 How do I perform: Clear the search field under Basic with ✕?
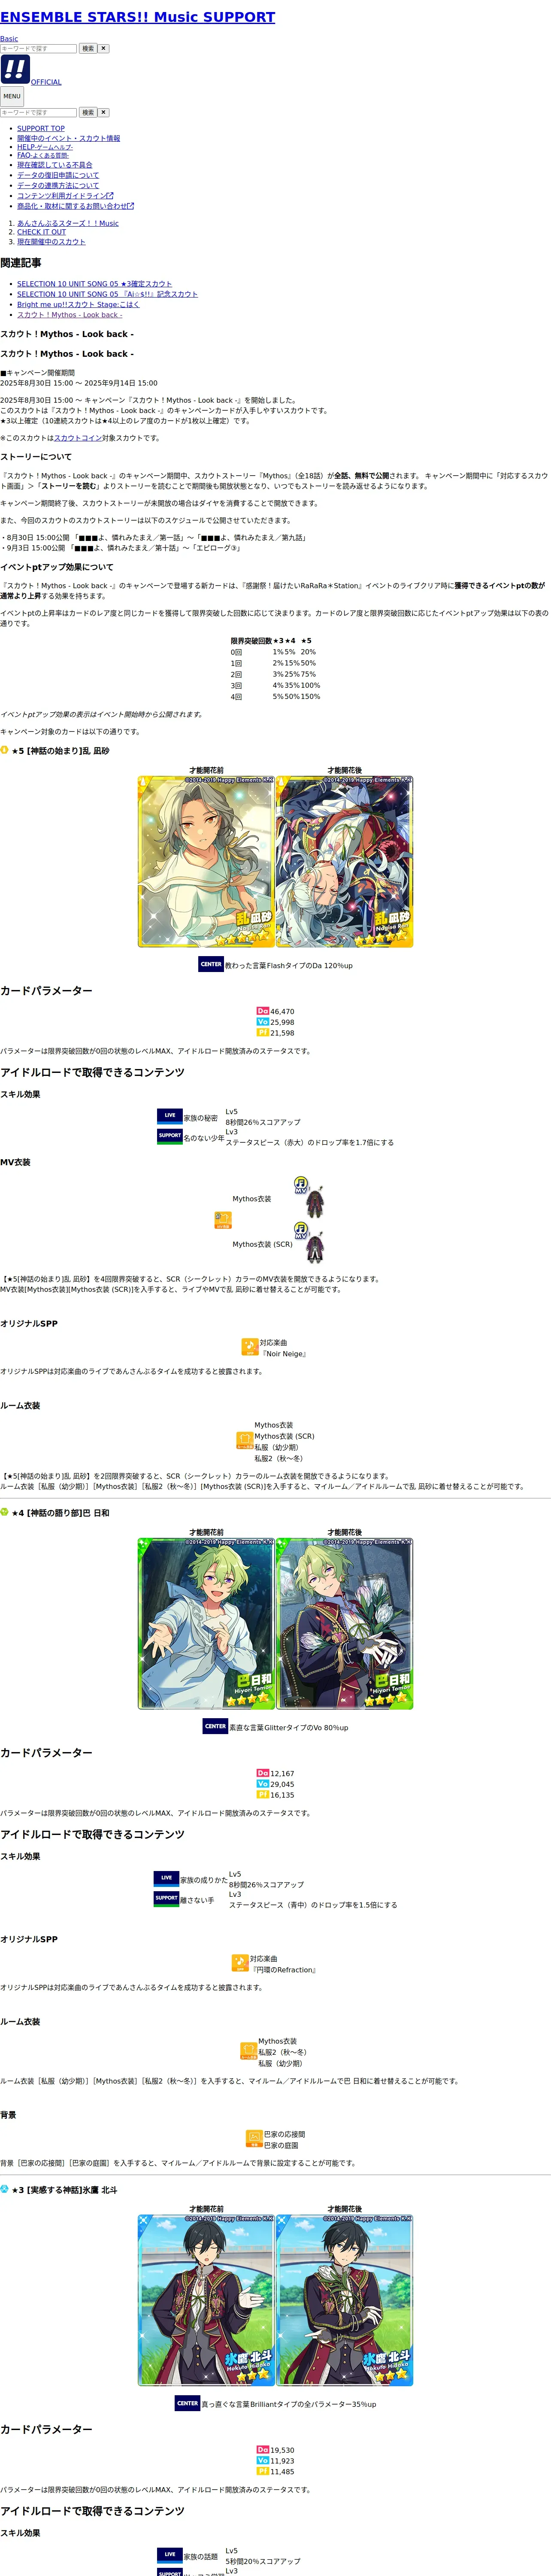point(104,48)
